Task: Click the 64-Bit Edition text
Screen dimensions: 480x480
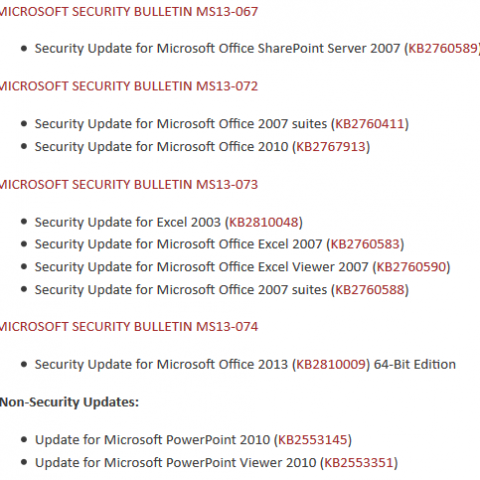Action: (415, 364)
